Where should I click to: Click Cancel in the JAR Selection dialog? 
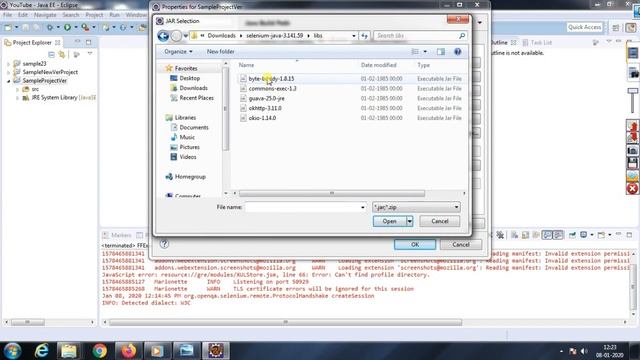coord(440,221)
